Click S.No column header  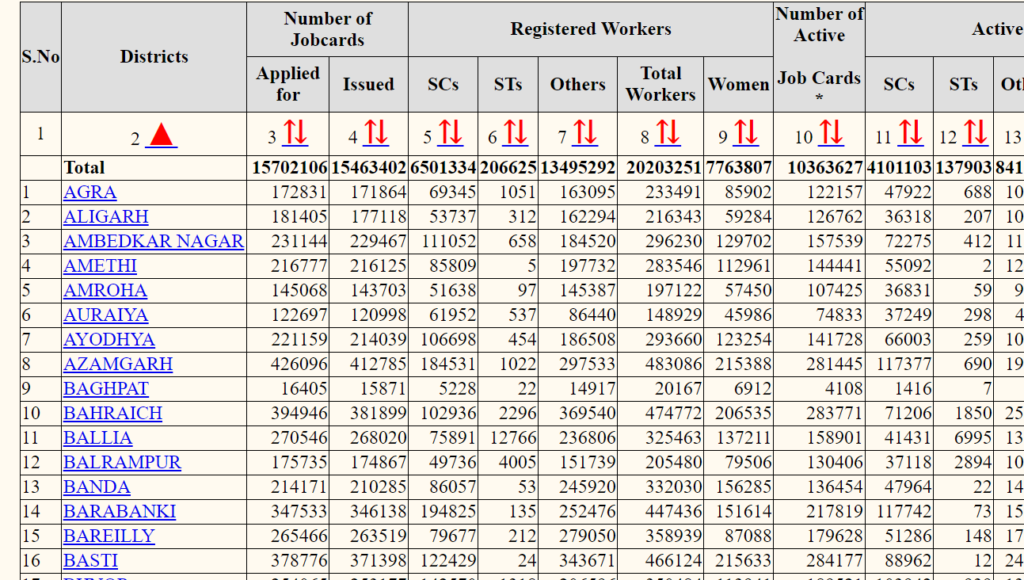pos(40,57)
